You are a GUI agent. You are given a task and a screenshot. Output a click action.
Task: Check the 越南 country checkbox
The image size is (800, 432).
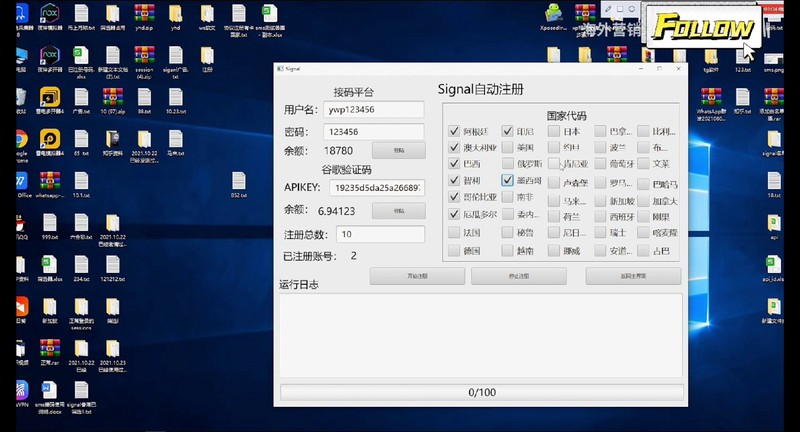point(507,250)
